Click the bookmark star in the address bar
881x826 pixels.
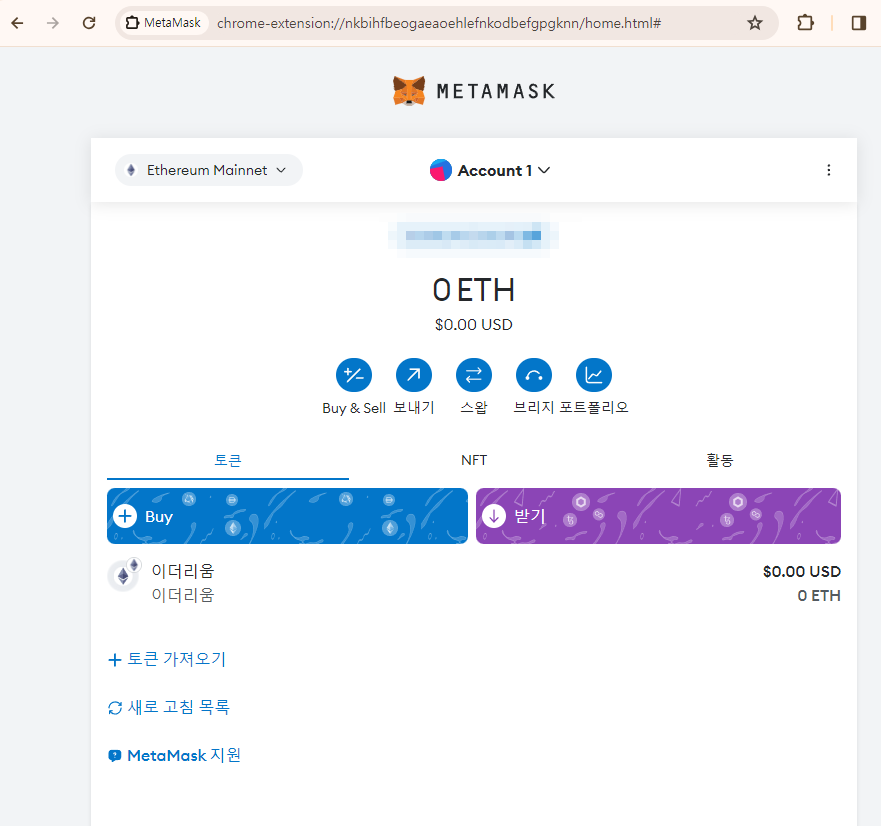(x=755, y=21)
